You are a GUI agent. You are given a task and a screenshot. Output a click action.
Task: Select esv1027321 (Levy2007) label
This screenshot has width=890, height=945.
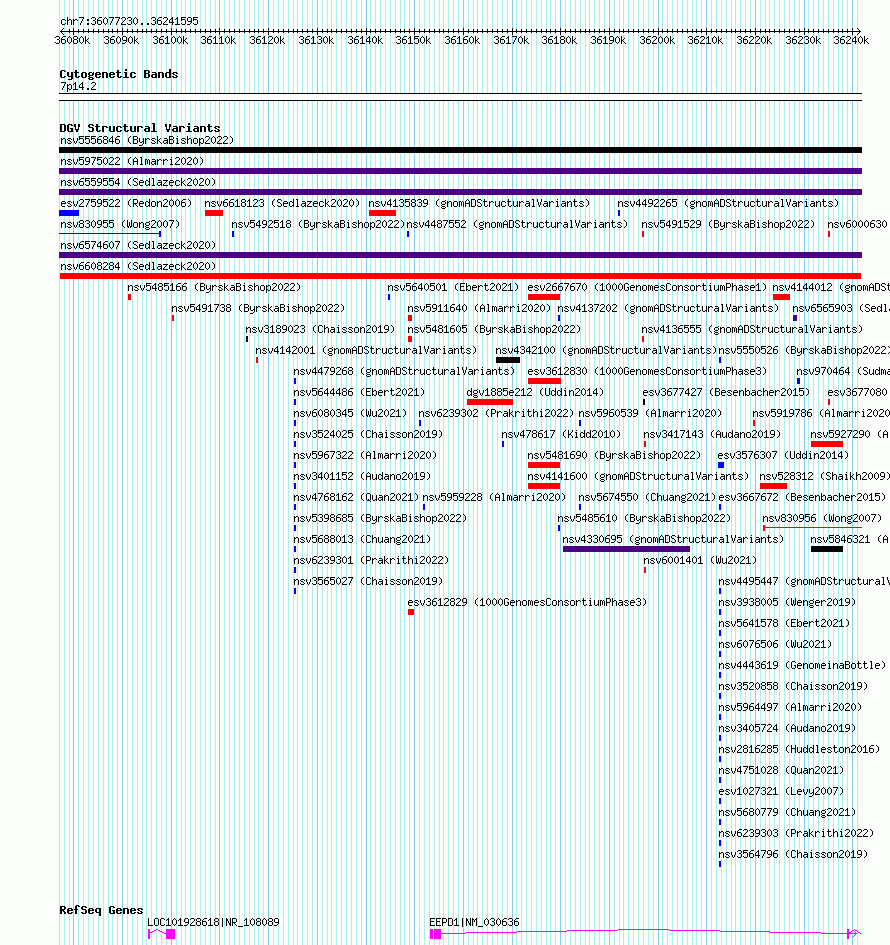tap(781, 792)
